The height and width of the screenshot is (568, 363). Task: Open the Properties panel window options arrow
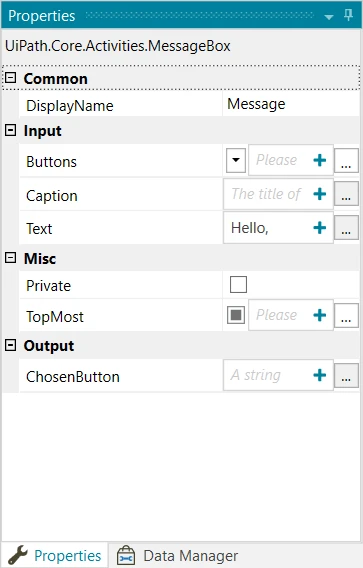click(329, 17)
